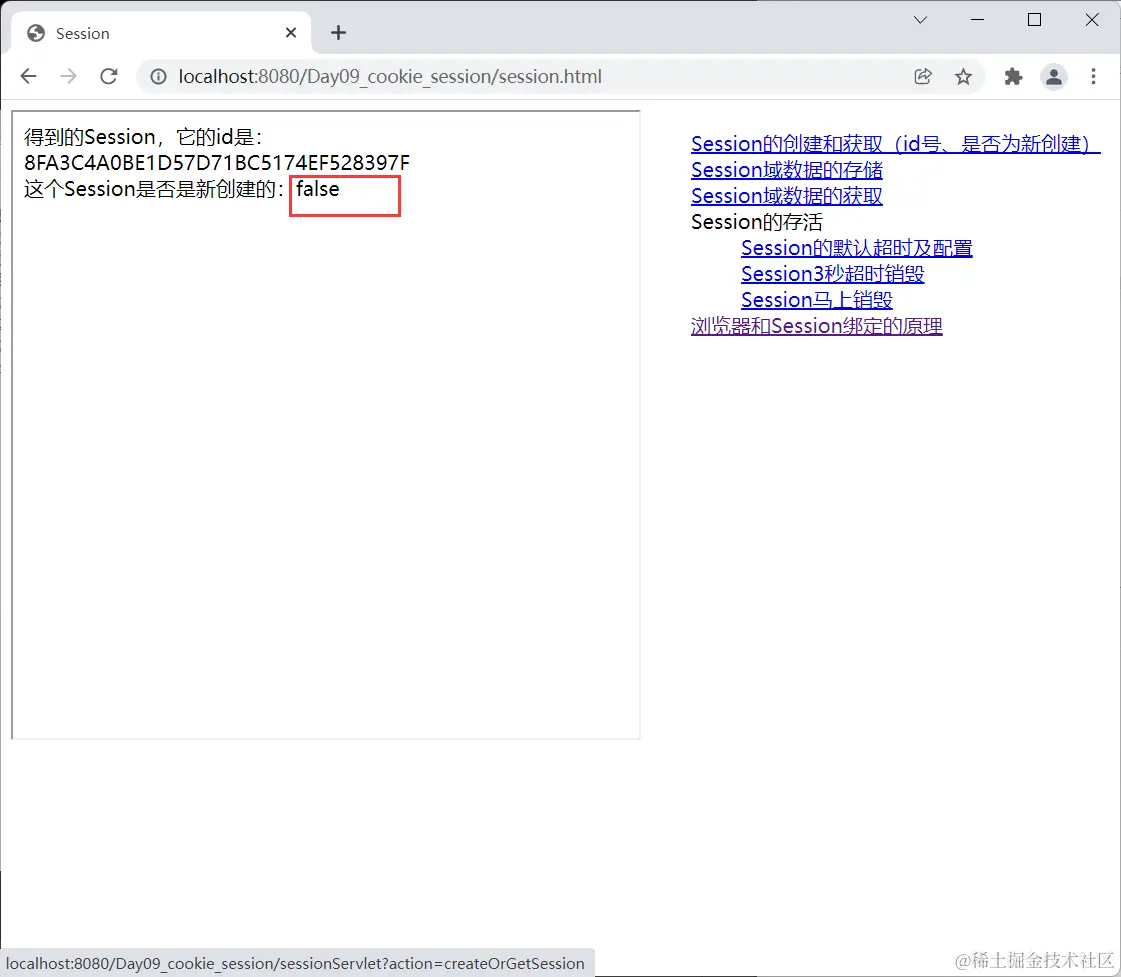The height and width of the screenshot is (977, 1121).
Task: Open Session域数据的存储 link
Action: 786,170
